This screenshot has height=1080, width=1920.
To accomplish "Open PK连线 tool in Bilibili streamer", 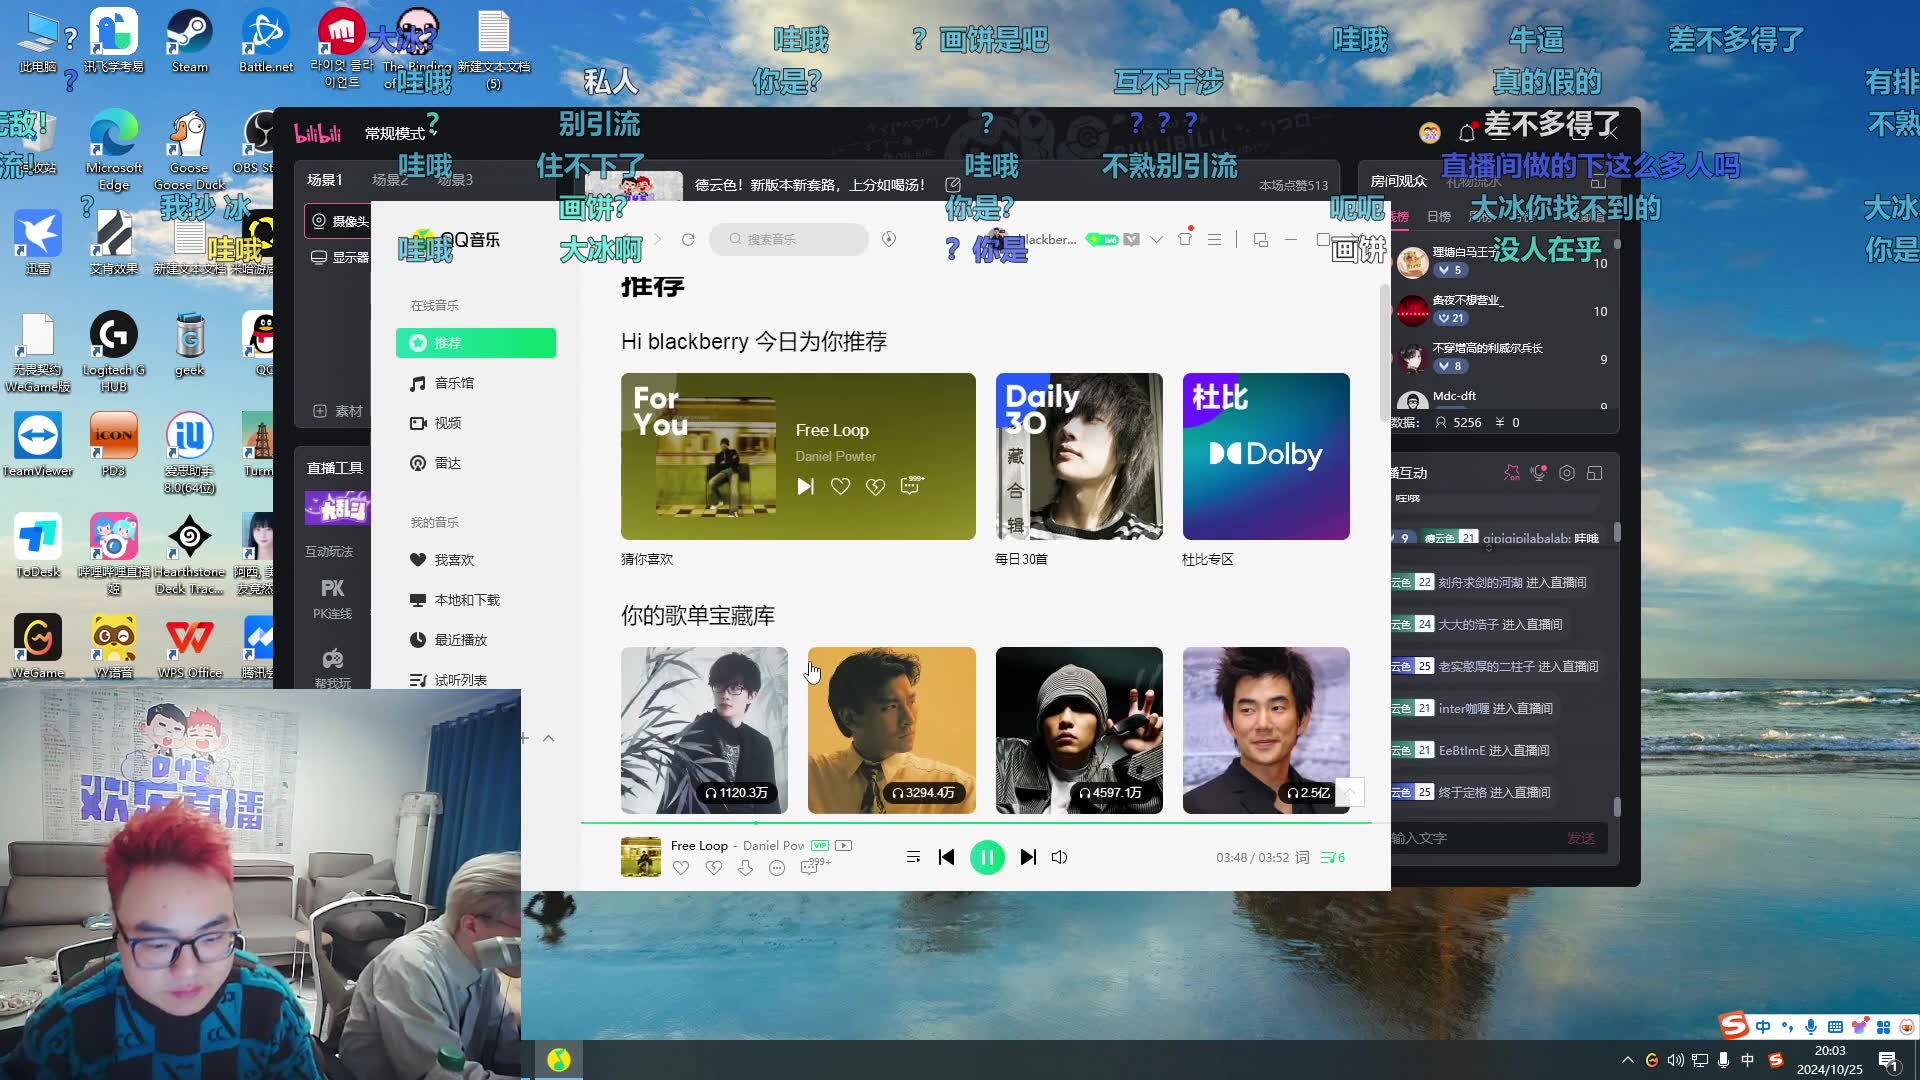I will tap(333, 599).
